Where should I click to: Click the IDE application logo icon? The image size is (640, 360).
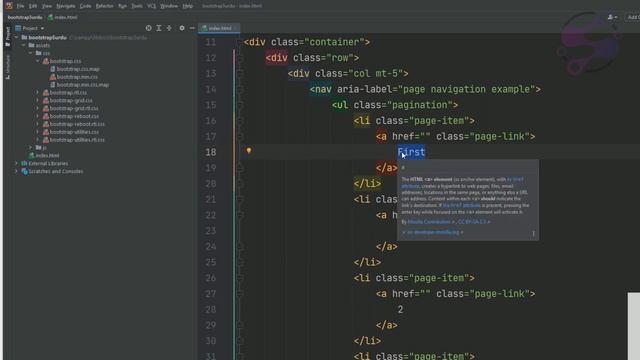coord(9,6)
